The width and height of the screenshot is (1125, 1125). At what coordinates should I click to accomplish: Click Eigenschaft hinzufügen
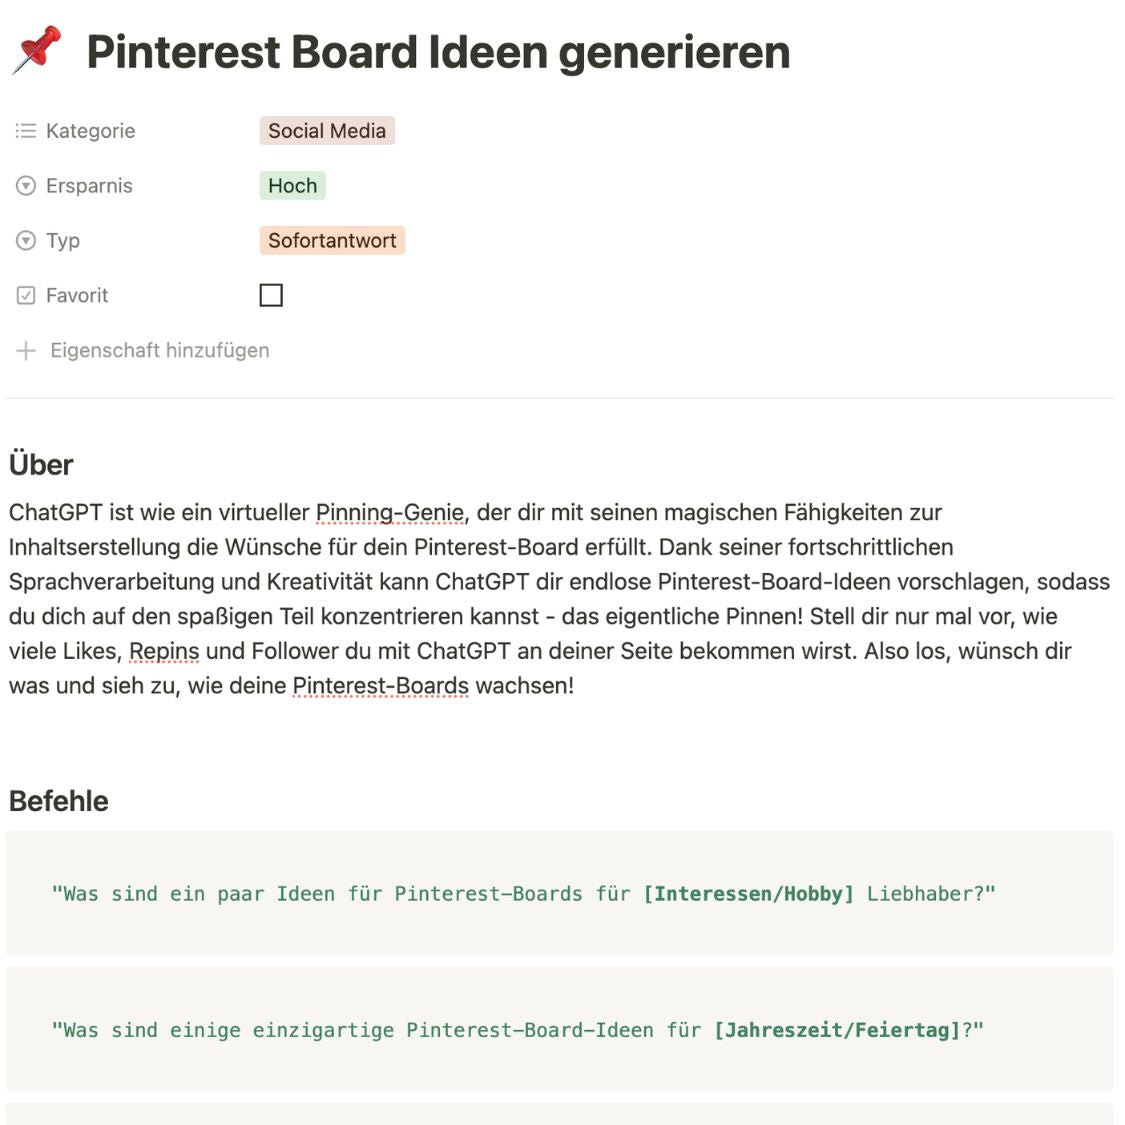pyautogui.click(x=160, y=351)
